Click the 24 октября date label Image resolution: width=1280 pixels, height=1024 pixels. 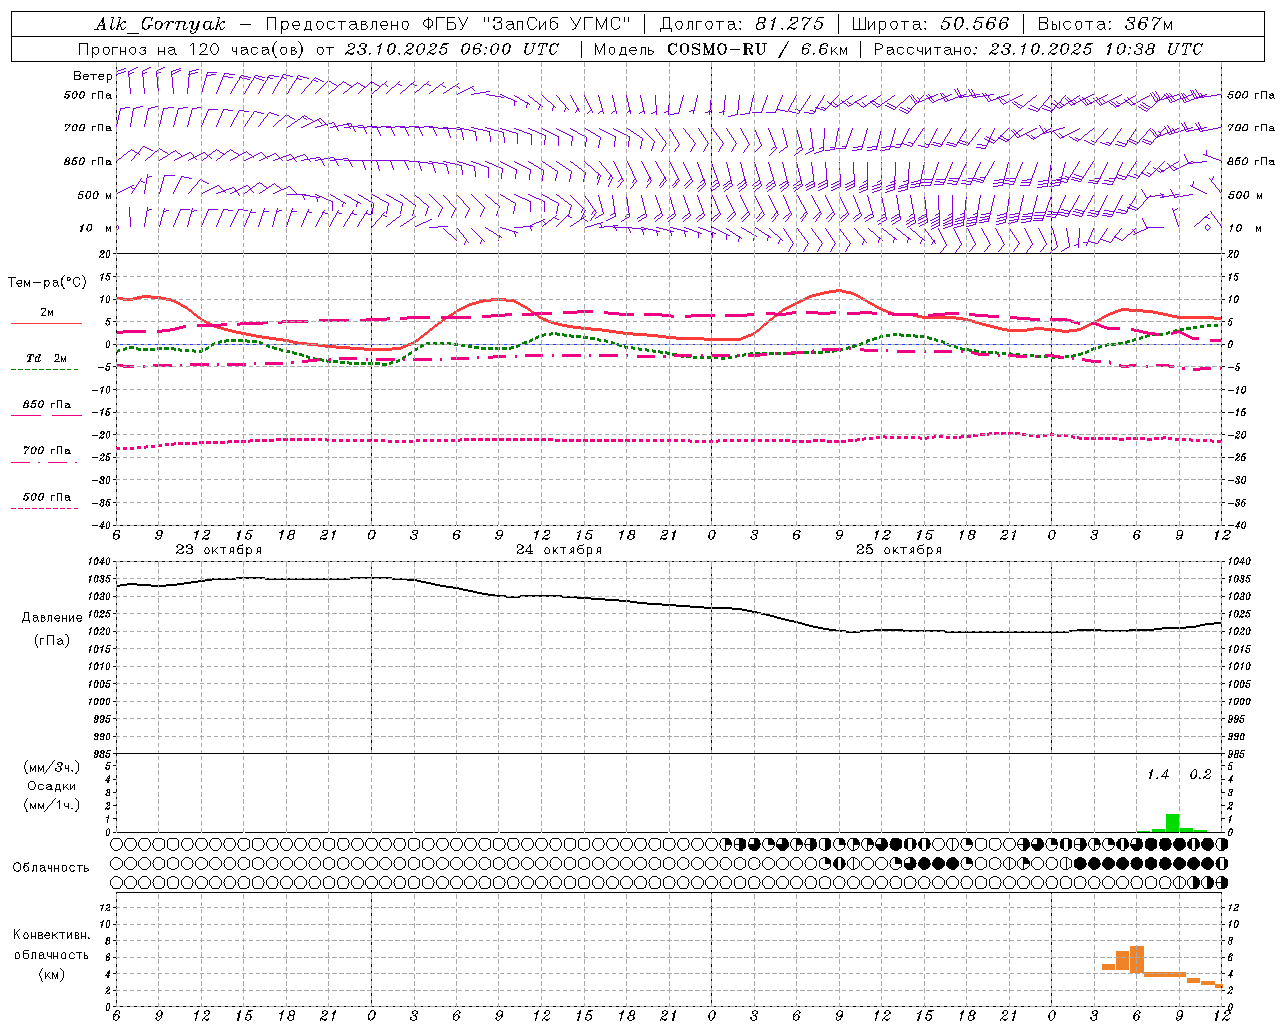click(x=559, y=550)
